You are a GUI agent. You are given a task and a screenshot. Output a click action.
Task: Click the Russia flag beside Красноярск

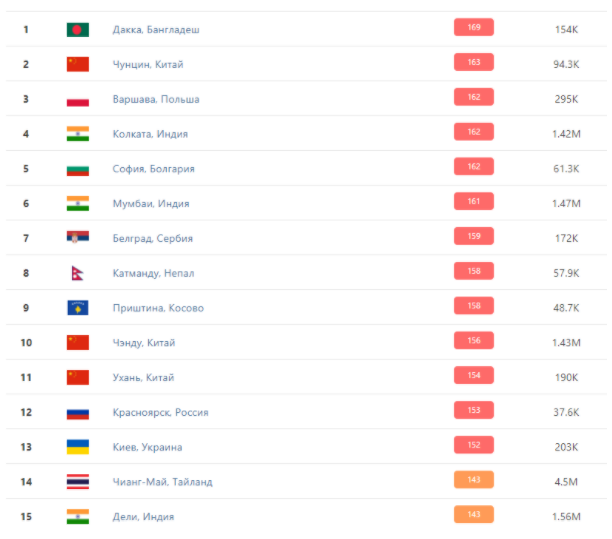78,413
